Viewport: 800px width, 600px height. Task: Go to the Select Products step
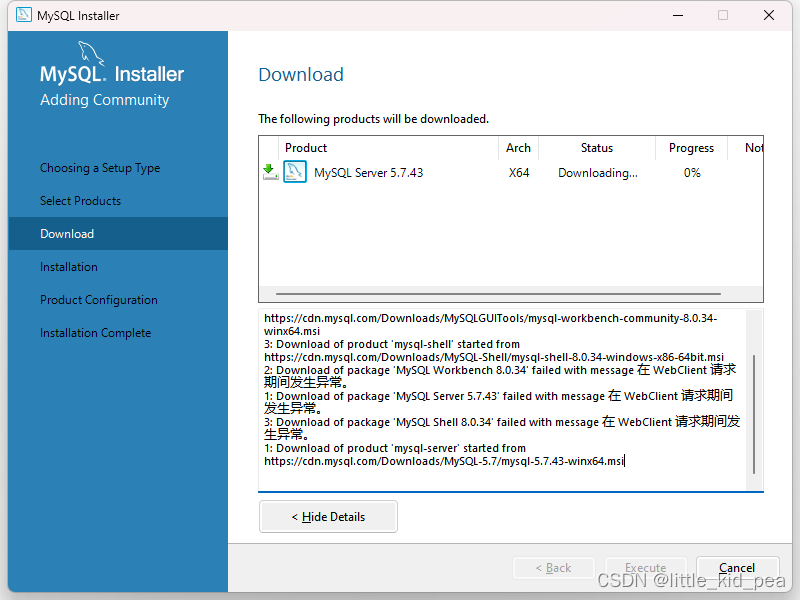(81, 201)
